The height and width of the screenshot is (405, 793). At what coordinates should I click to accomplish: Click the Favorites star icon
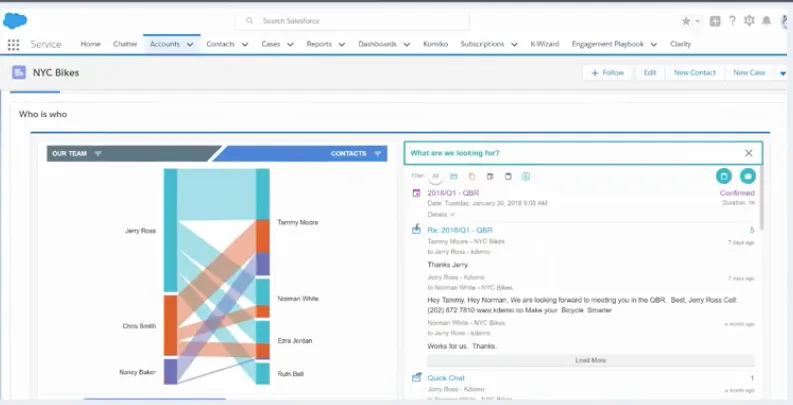pos(686,21)
